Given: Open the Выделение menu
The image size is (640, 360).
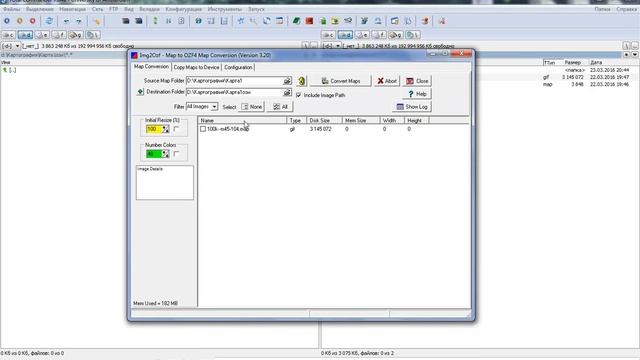Looking at the screenshot, I should point(40,9).
